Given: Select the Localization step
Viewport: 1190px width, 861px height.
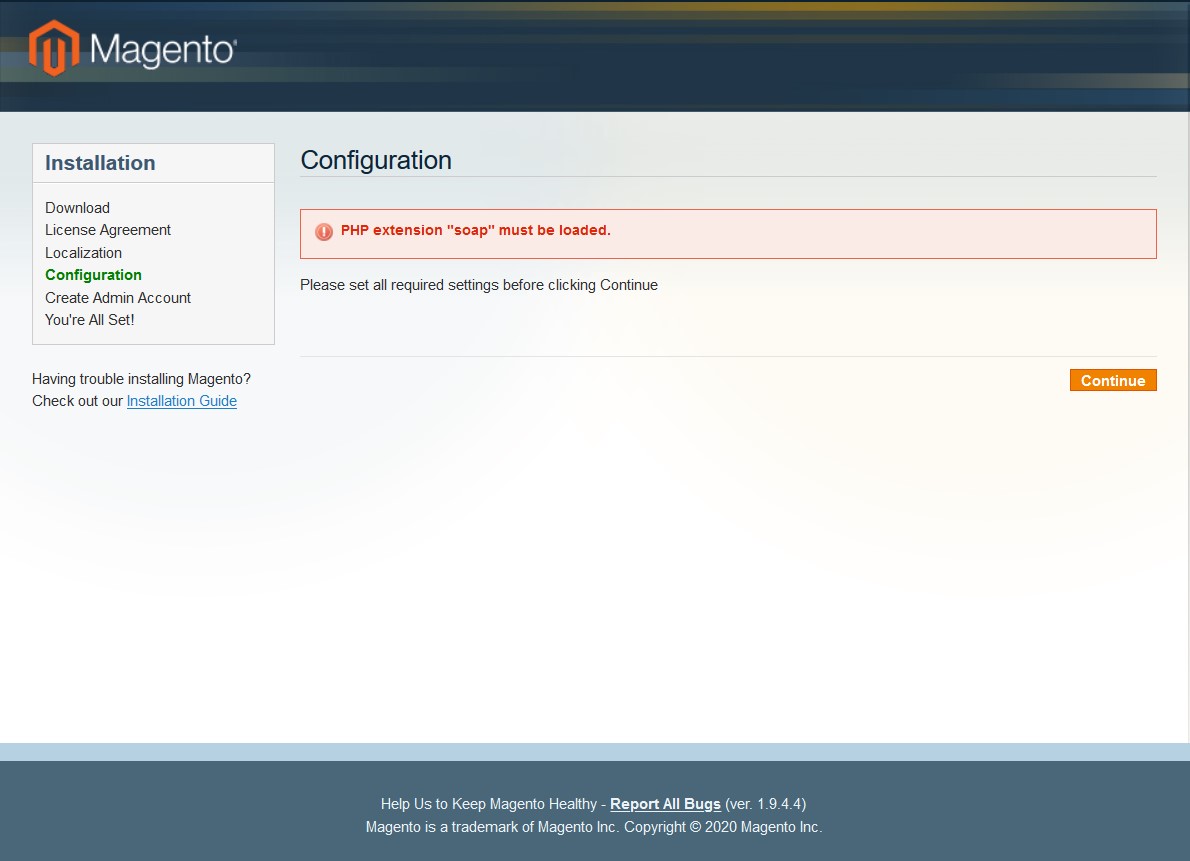Looking at the screenshot, I should click(83, 252).
